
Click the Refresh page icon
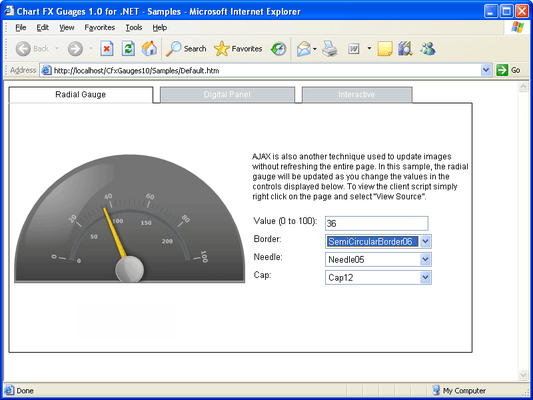pos(128,49)
